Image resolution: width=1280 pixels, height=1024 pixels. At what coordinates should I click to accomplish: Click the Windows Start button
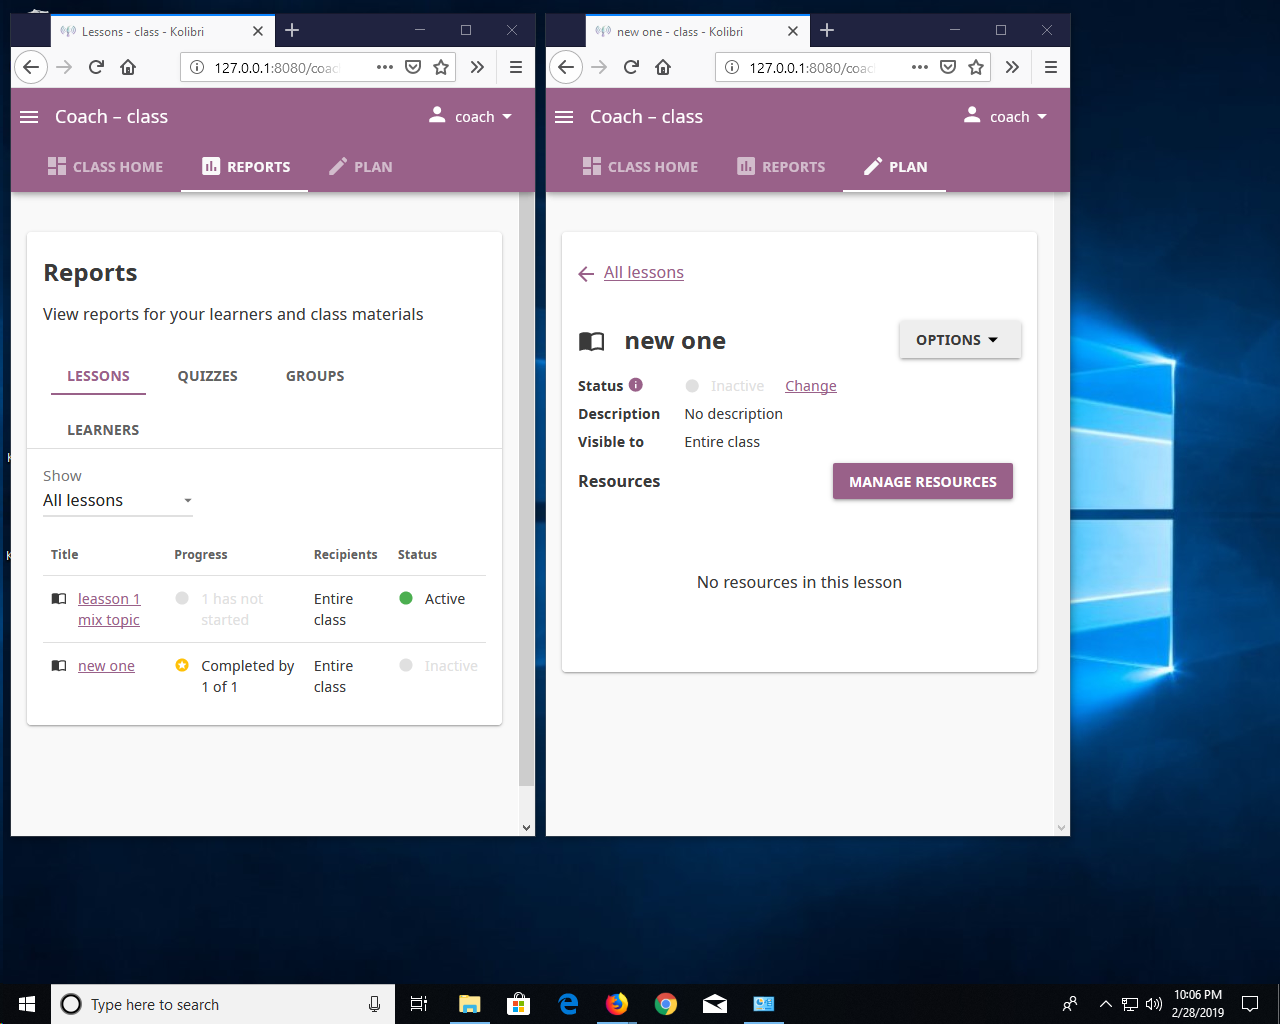click(27, 1004)
